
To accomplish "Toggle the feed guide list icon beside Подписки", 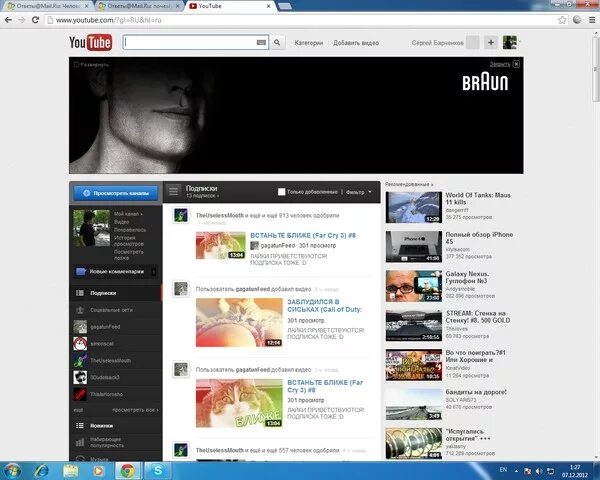I will coord(174,191).
